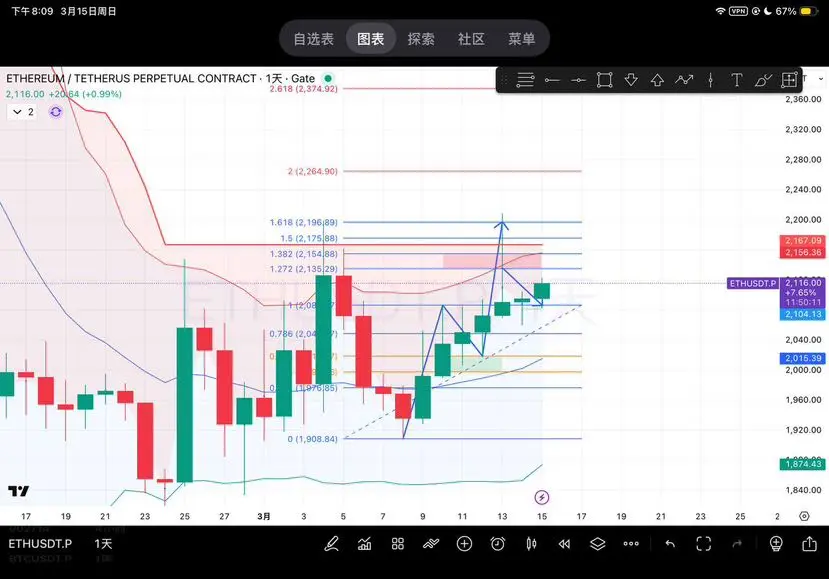Select the polyline path drawing tool
This screenshot has width=829, height=579.
tap(684, 80)
